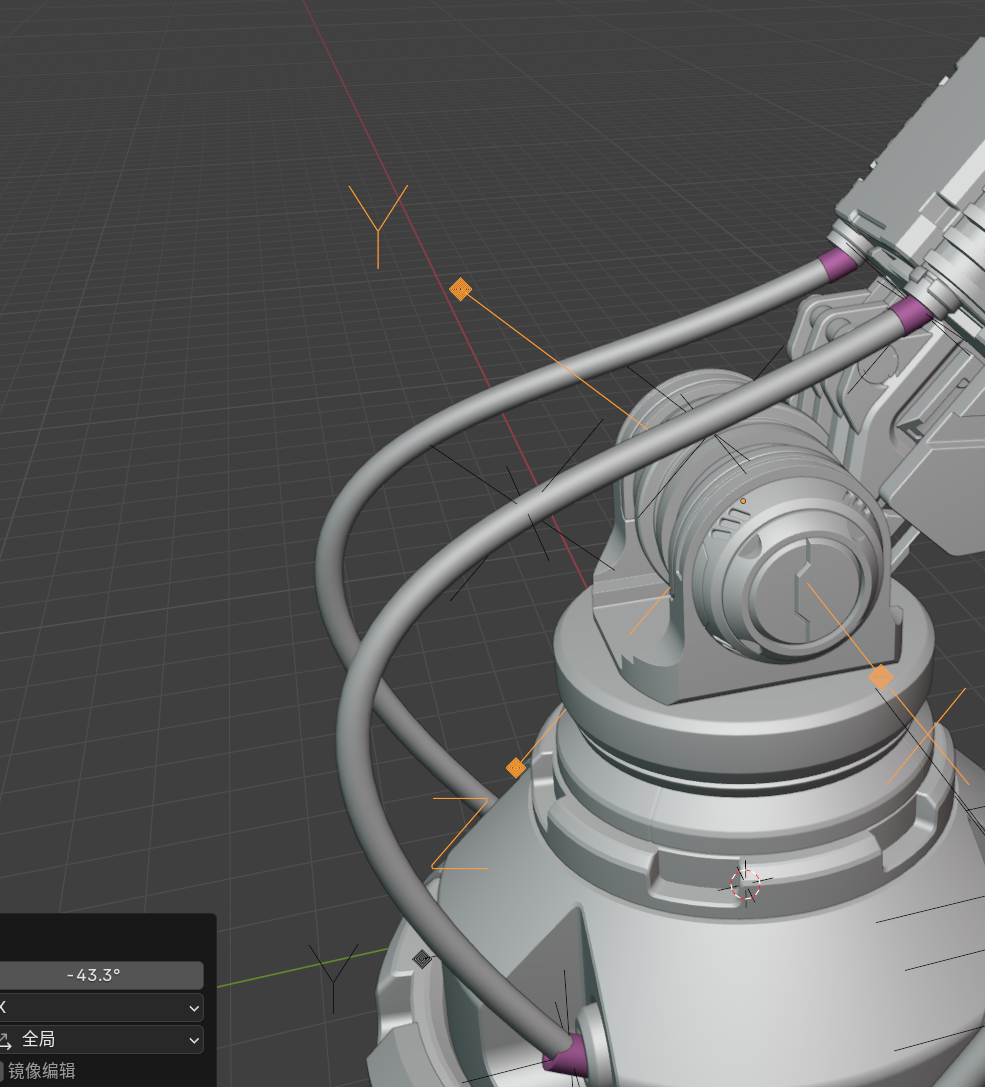985x1087 pixels.
Task: Click the orange origin dot on the joint
Action: [743, 501]
